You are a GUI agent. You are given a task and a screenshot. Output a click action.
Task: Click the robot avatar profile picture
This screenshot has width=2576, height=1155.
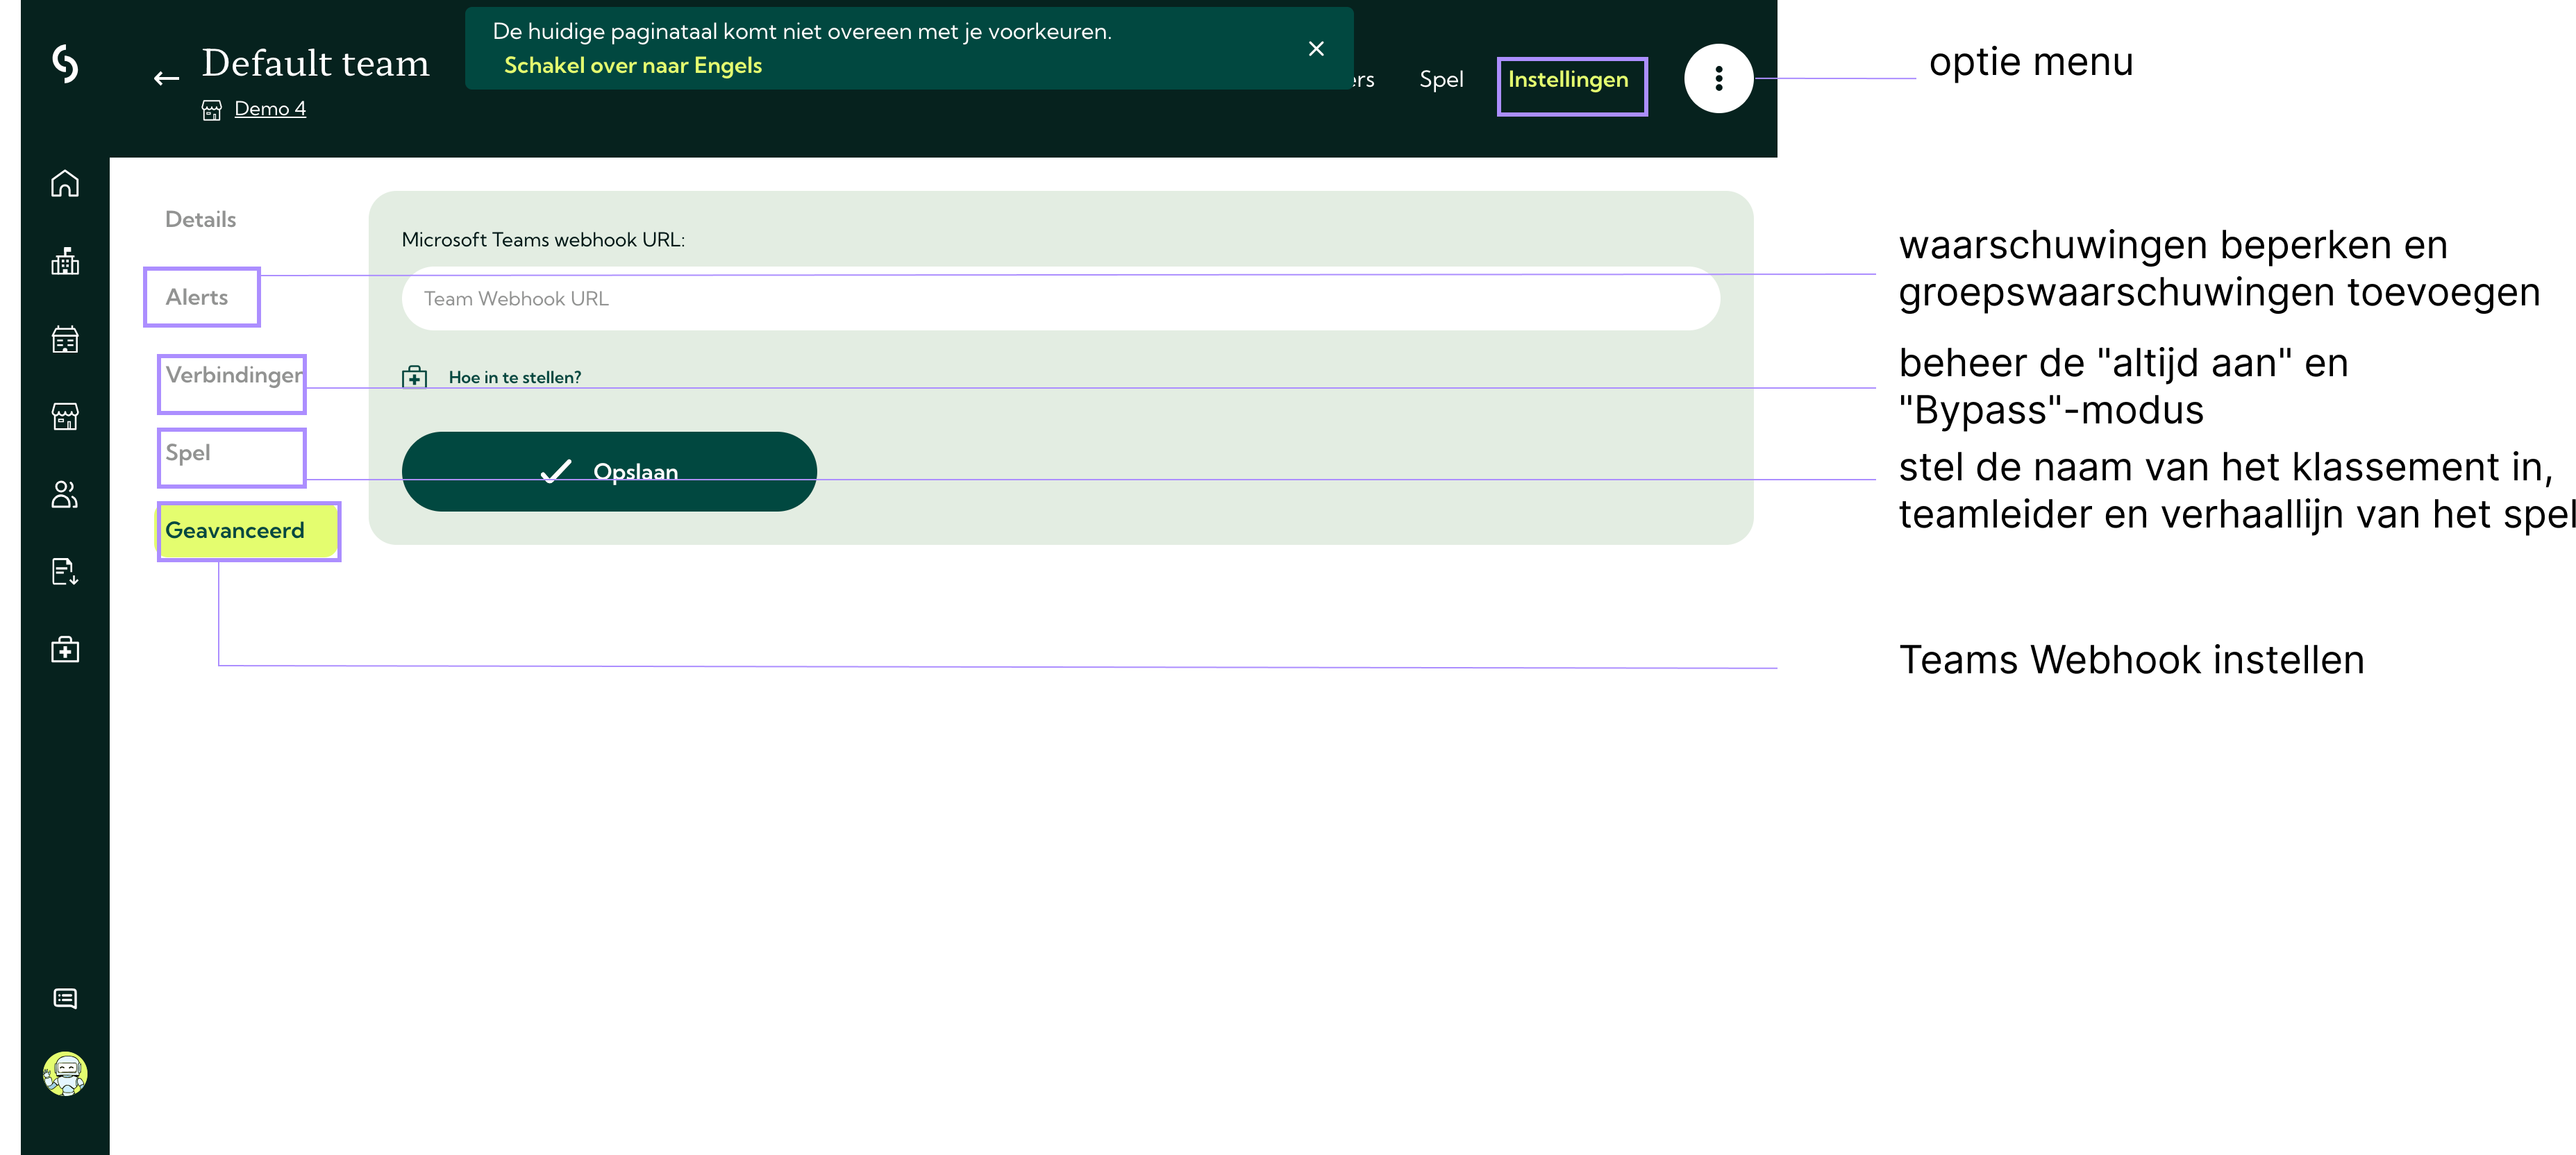pyautogui.click(x=65, y=1074)
